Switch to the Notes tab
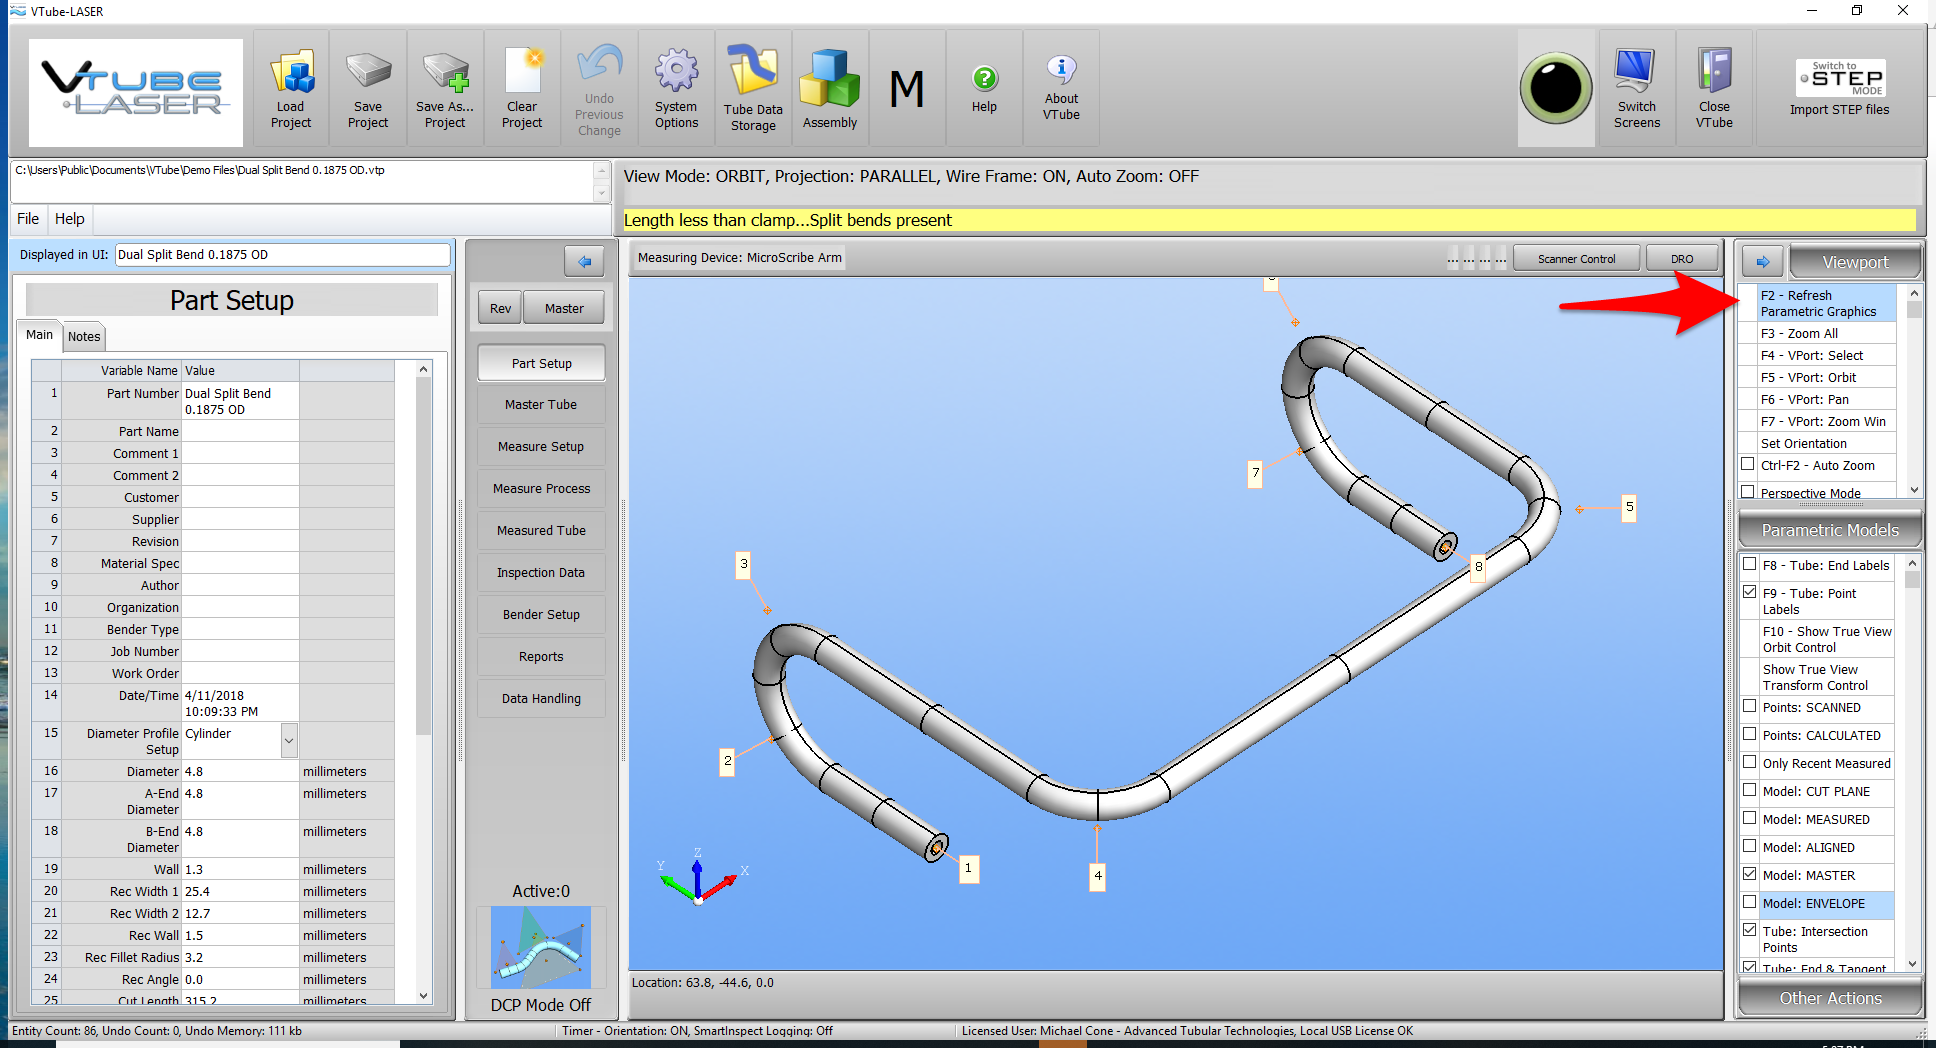 click(x=84, y=337)
